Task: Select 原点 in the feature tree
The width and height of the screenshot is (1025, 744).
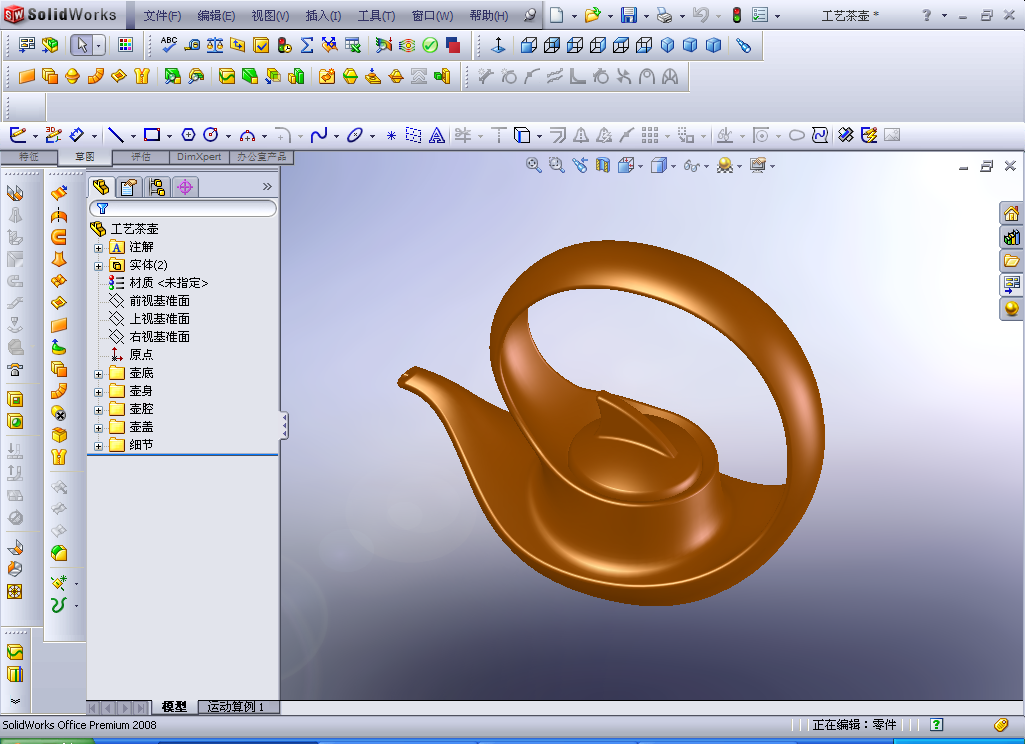Action: [x=141, y=354]
